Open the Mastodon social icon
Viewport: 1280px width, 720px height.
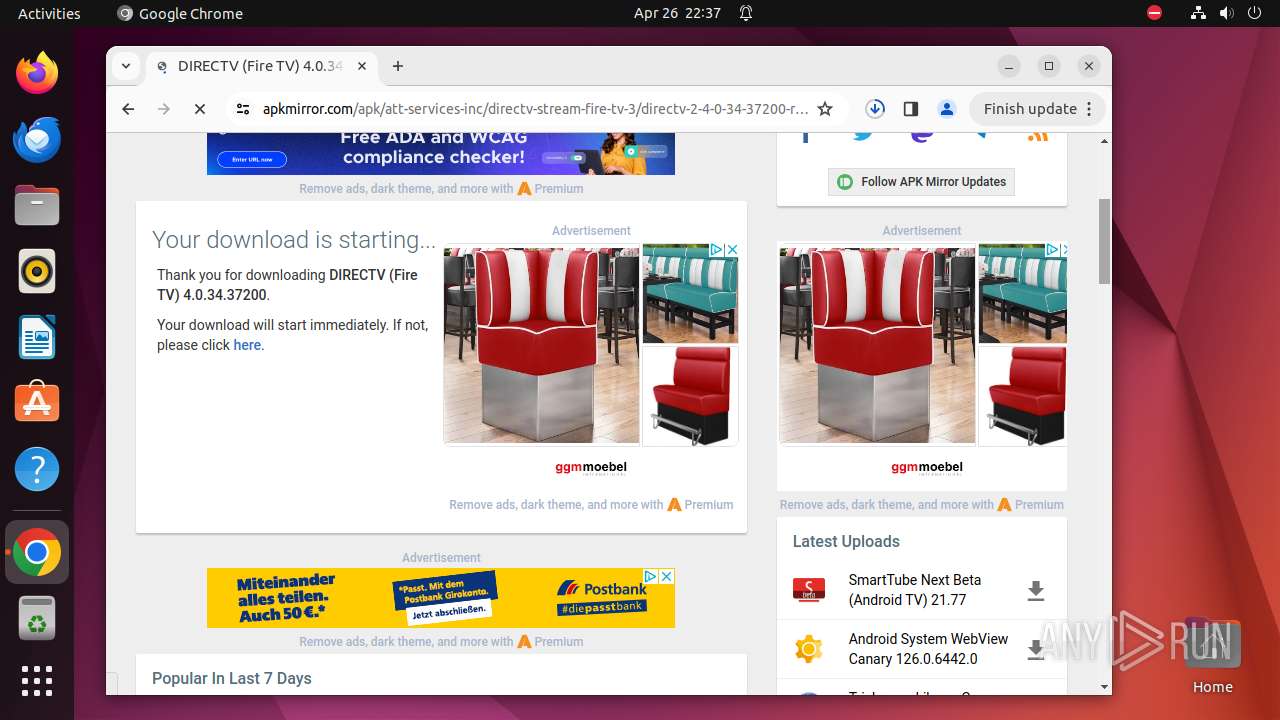tap(922, 135)
